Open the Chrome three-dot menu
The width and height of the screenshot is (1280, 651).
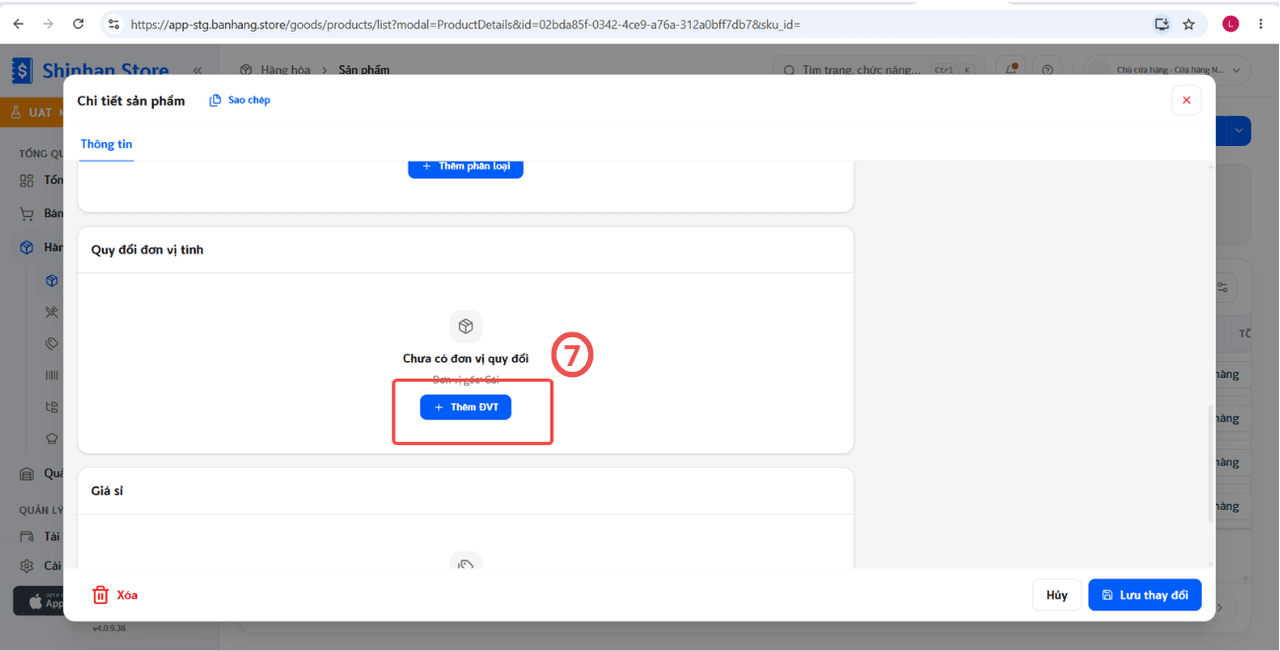(1261, 24)
